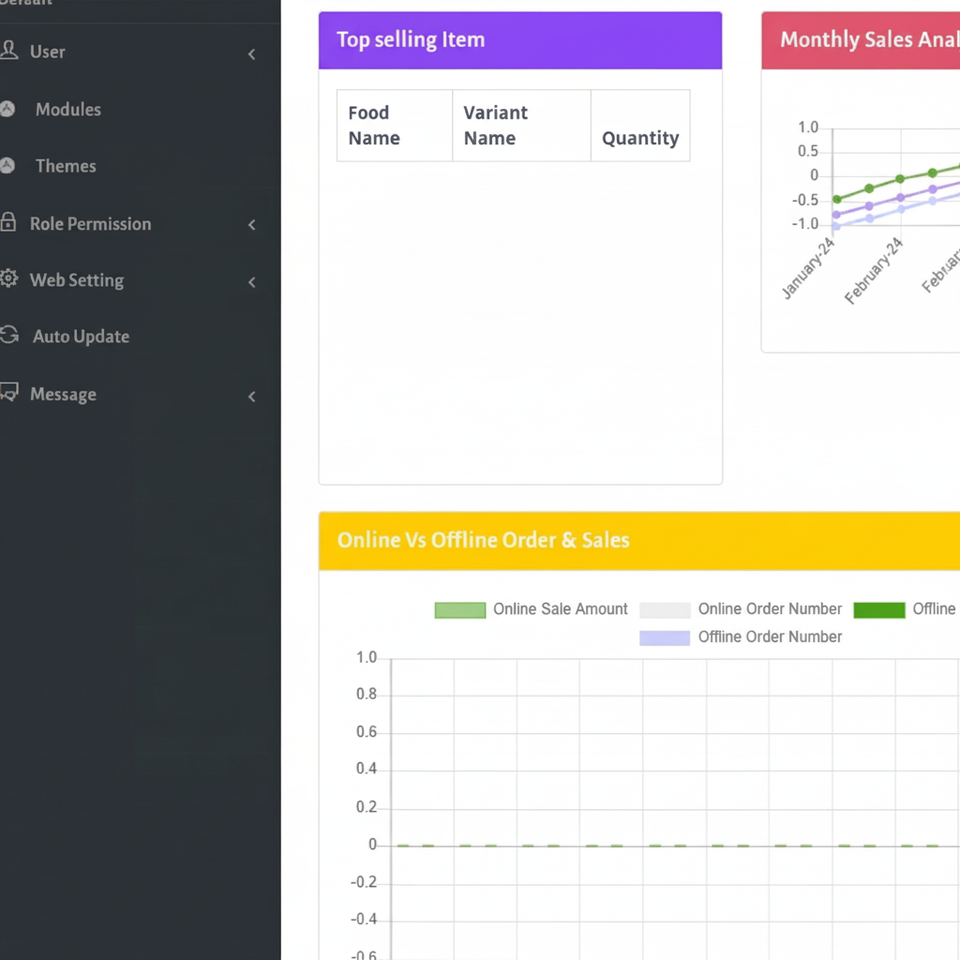Click the Quantity column header
The width and height of the screenshot is (960, 960).
(640, 138)
